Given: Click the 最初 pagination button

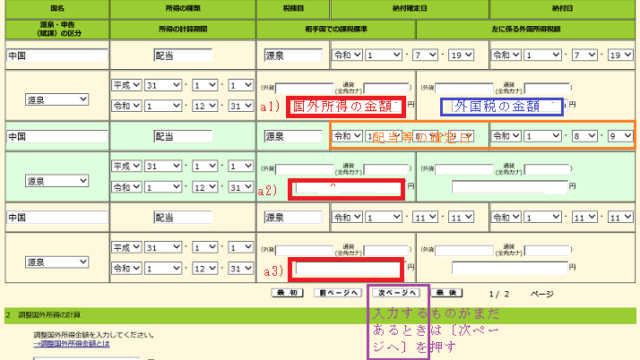Looking at the screenshot, I should pyautogui.click(x=287, y=293).
